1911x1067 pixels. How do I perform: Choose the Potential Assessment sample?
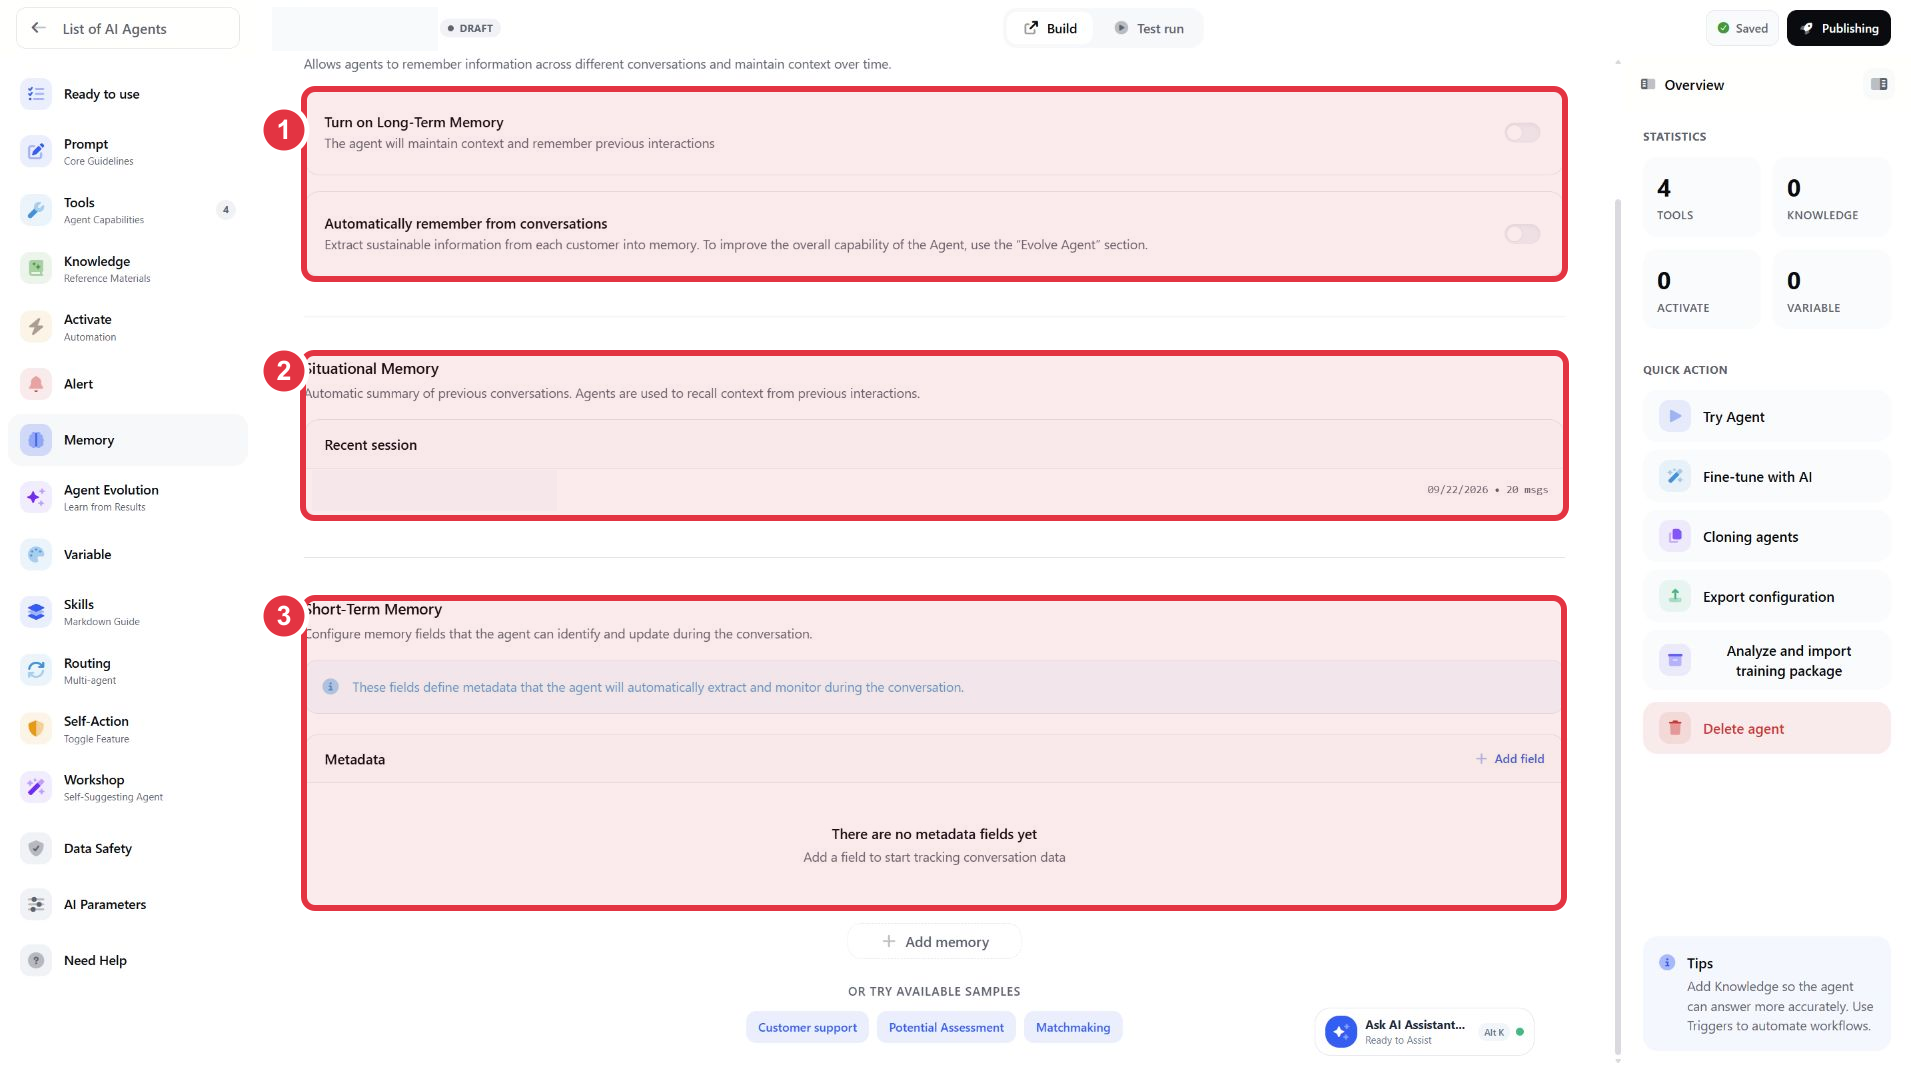click(946, 1027)
